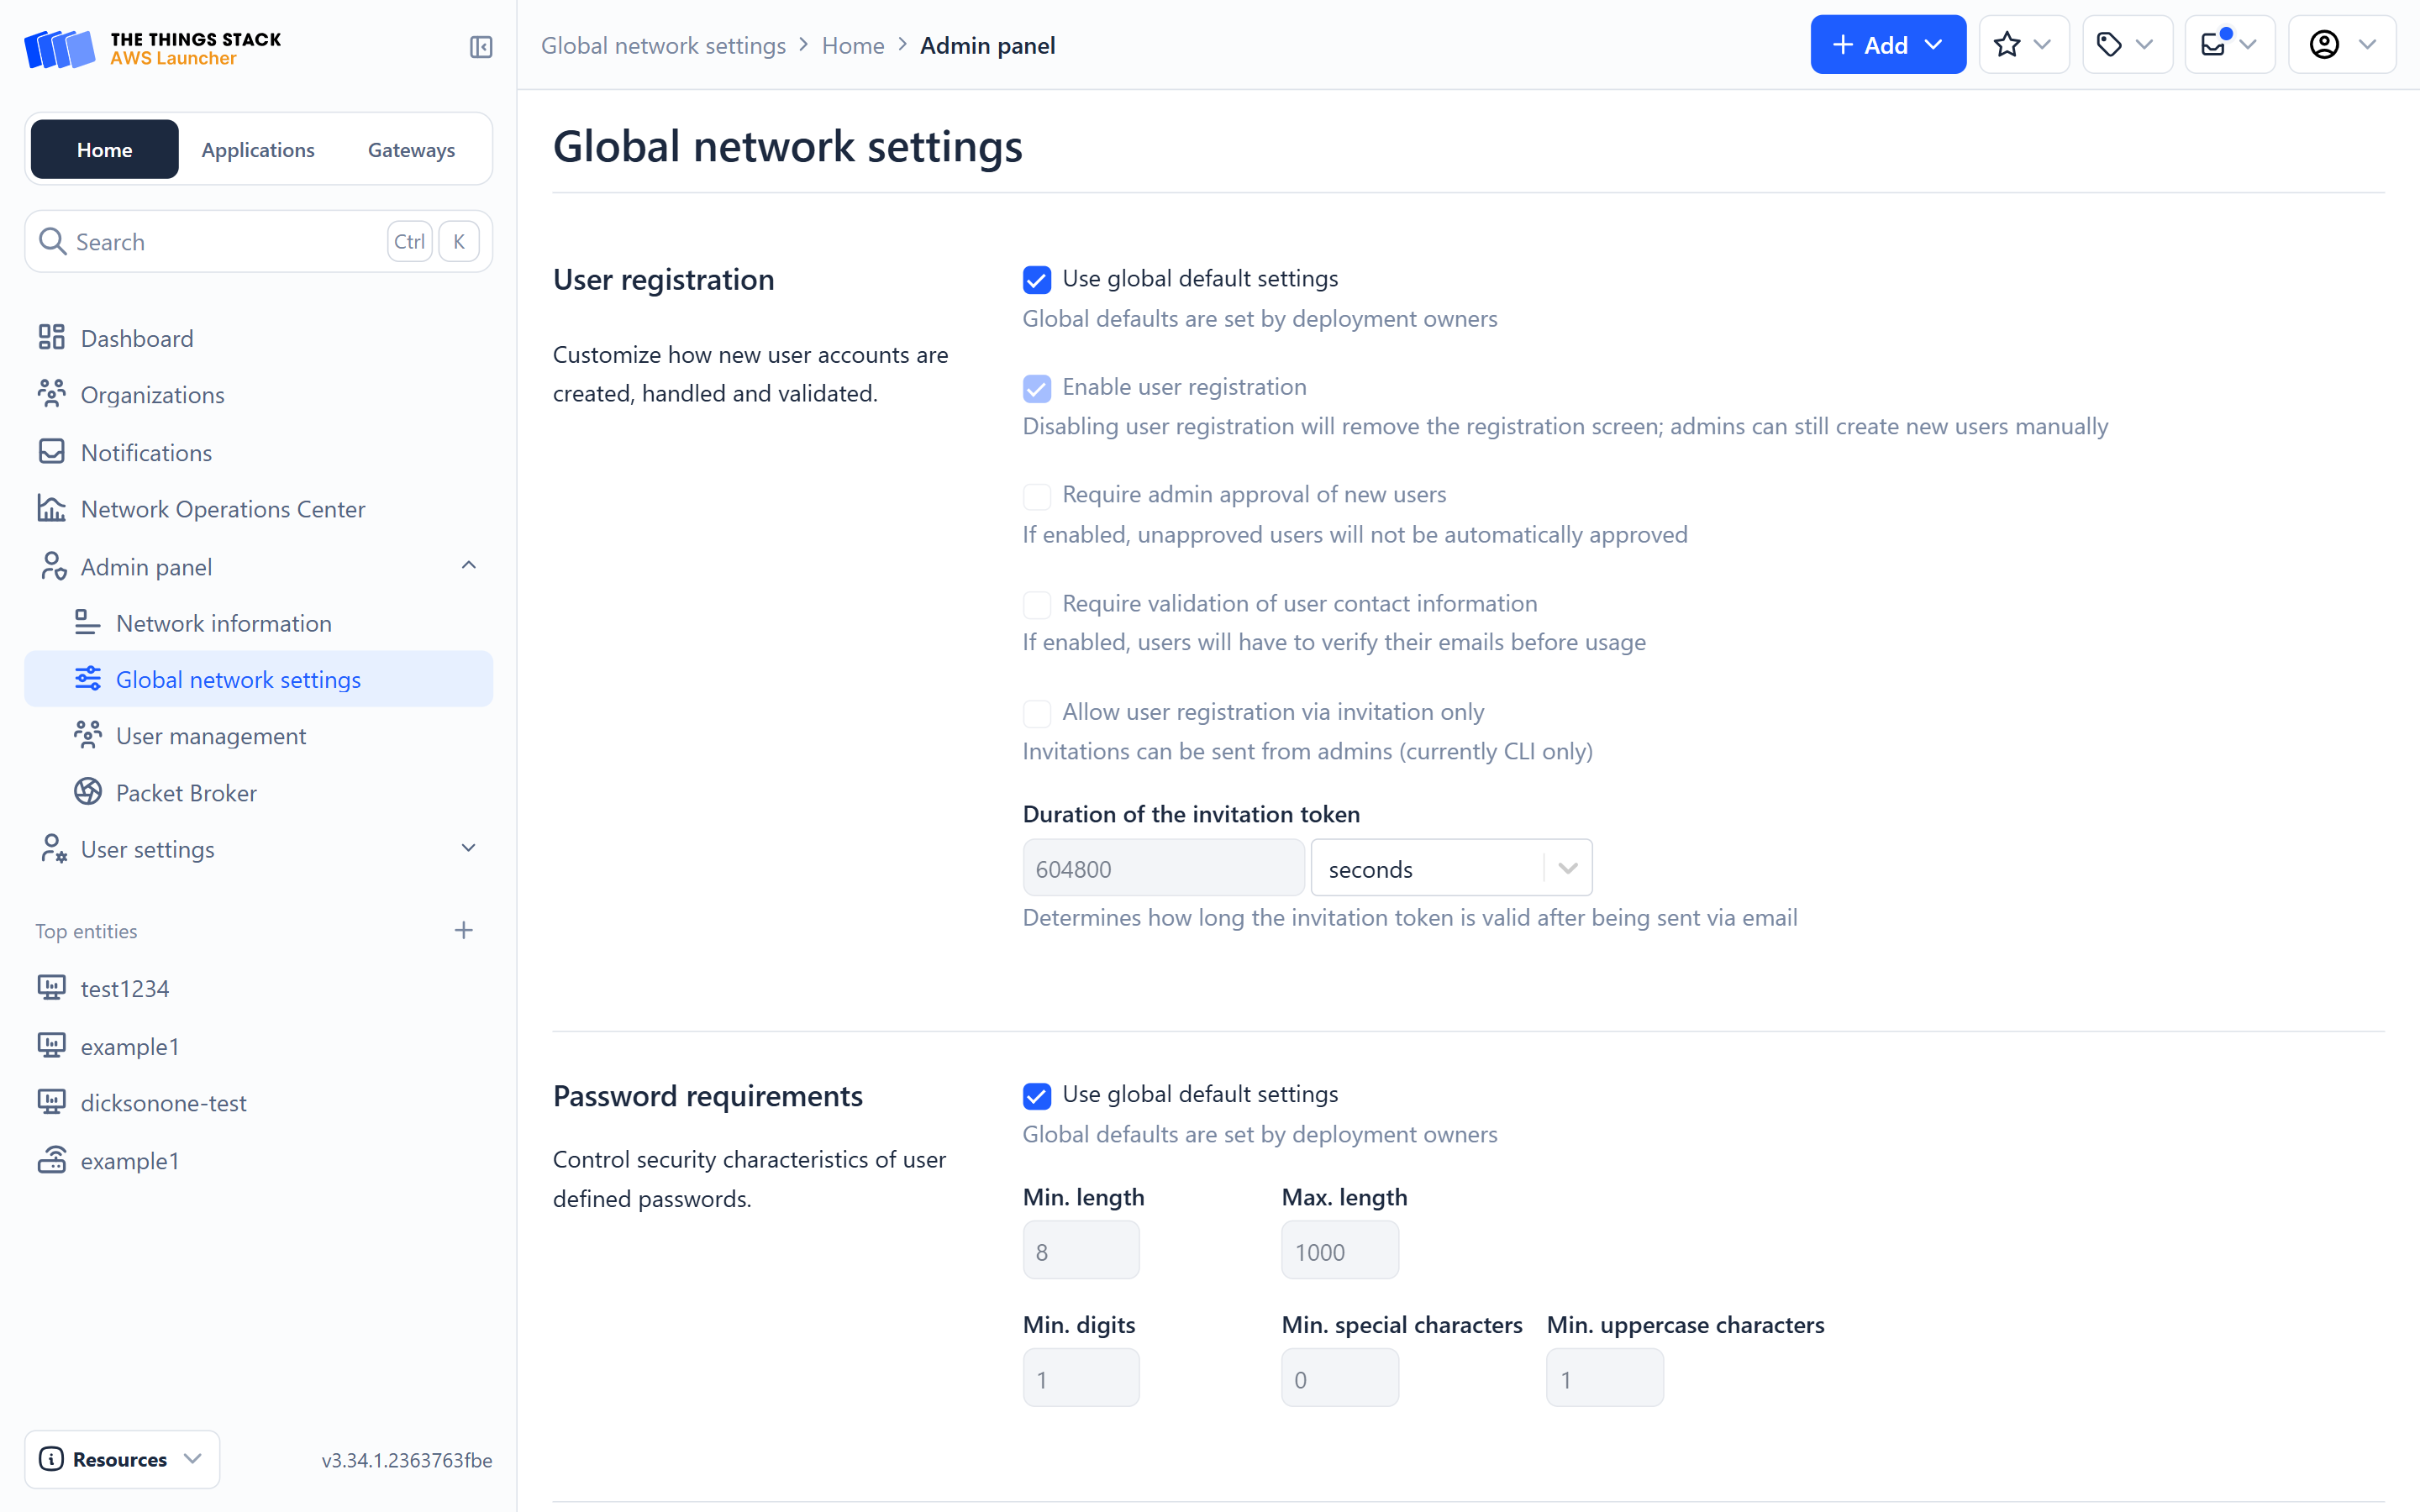The height and width of the screenshot is (1512, 2420).
Task: Open Notifications from sidebar
Action: (259, 452)
